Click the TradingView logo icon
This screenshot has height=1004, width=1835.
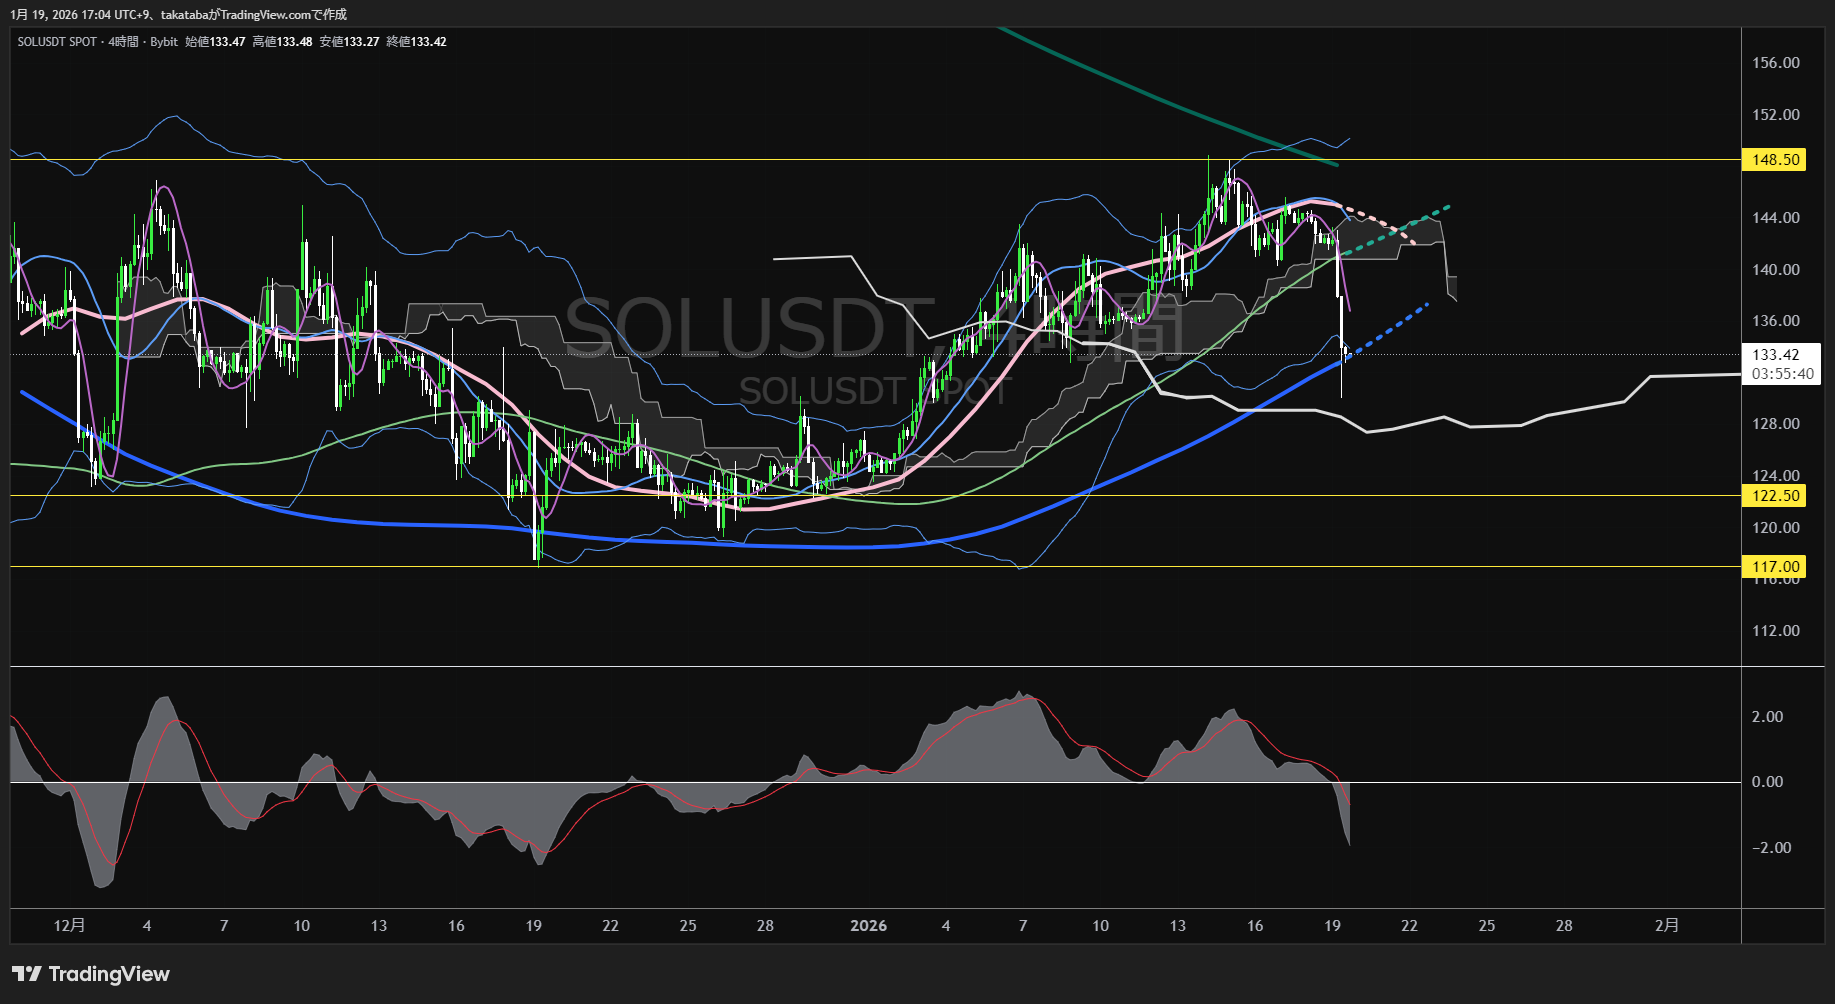27,974
